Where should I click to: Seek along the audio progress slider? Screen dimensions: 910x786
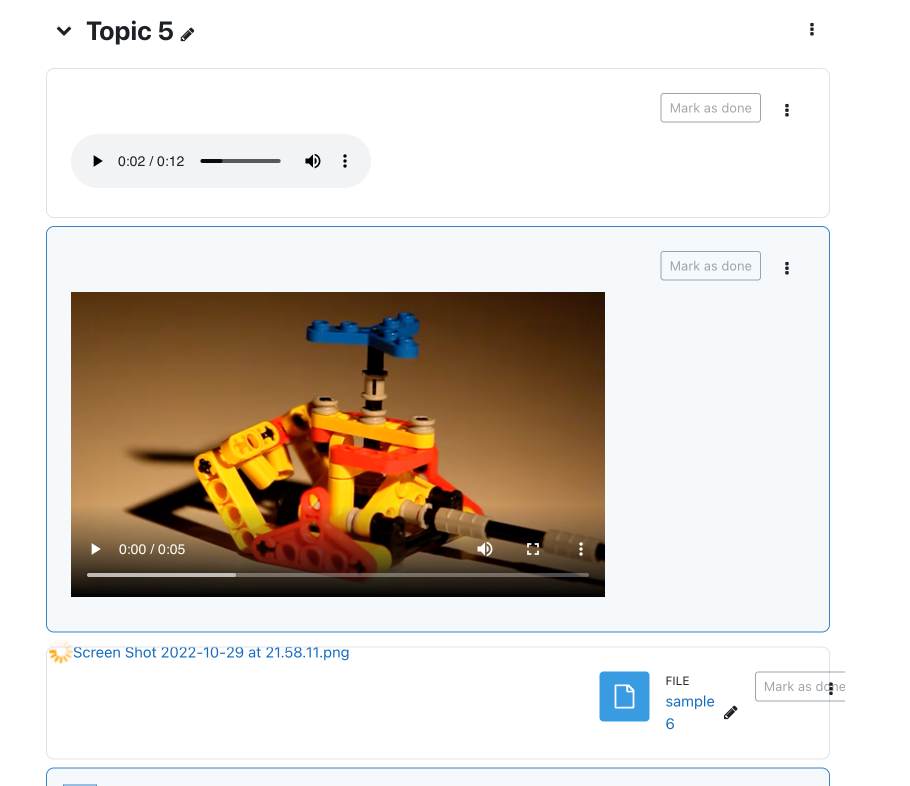point(240,161)
